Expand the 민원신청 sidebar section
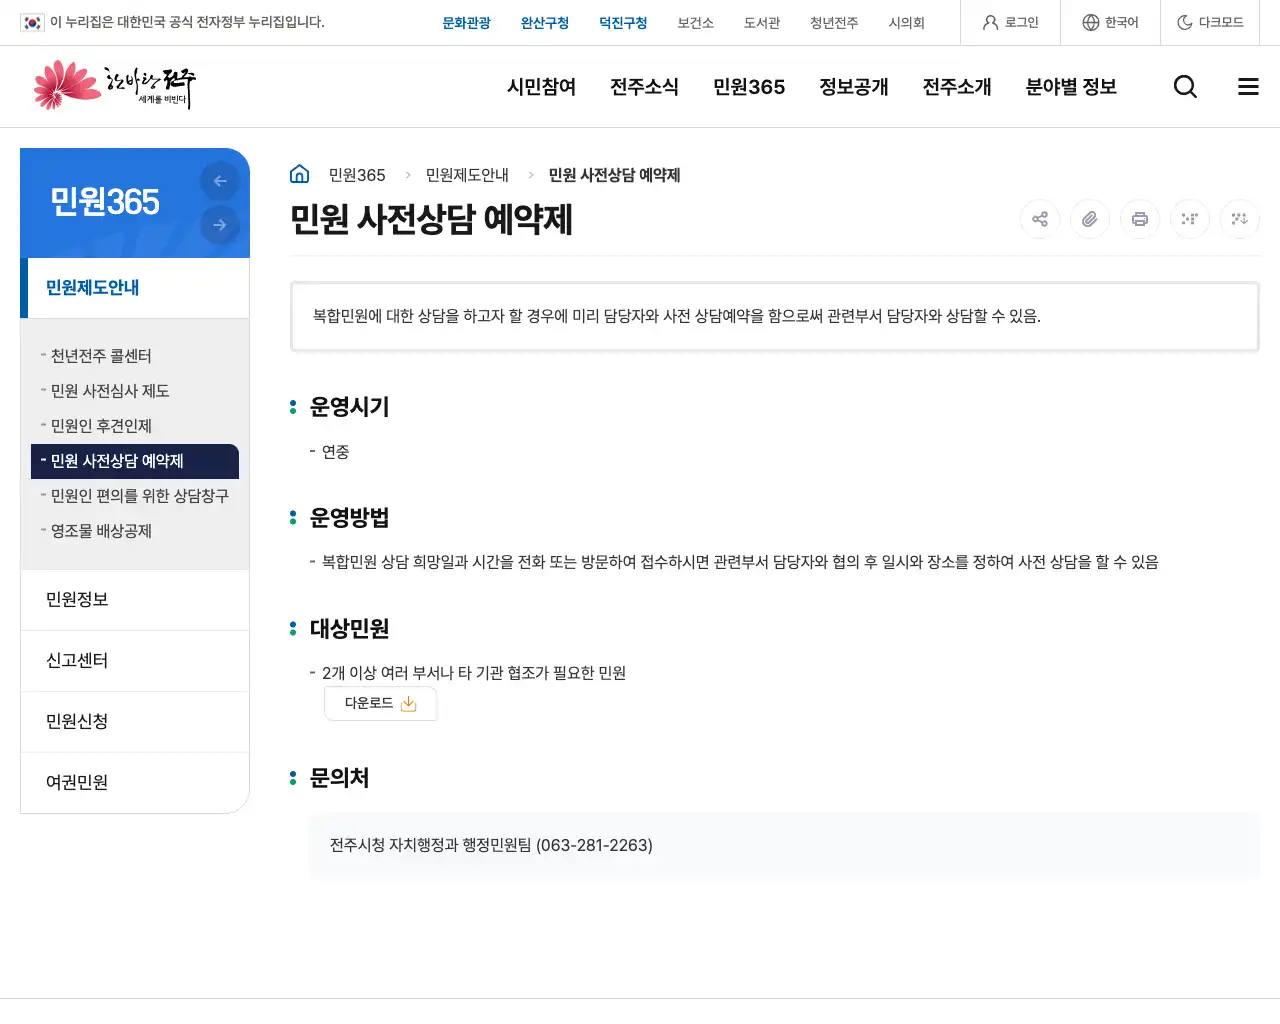Image resolution: width=1280 pixels, height=1024 pixels. (135, 722)
